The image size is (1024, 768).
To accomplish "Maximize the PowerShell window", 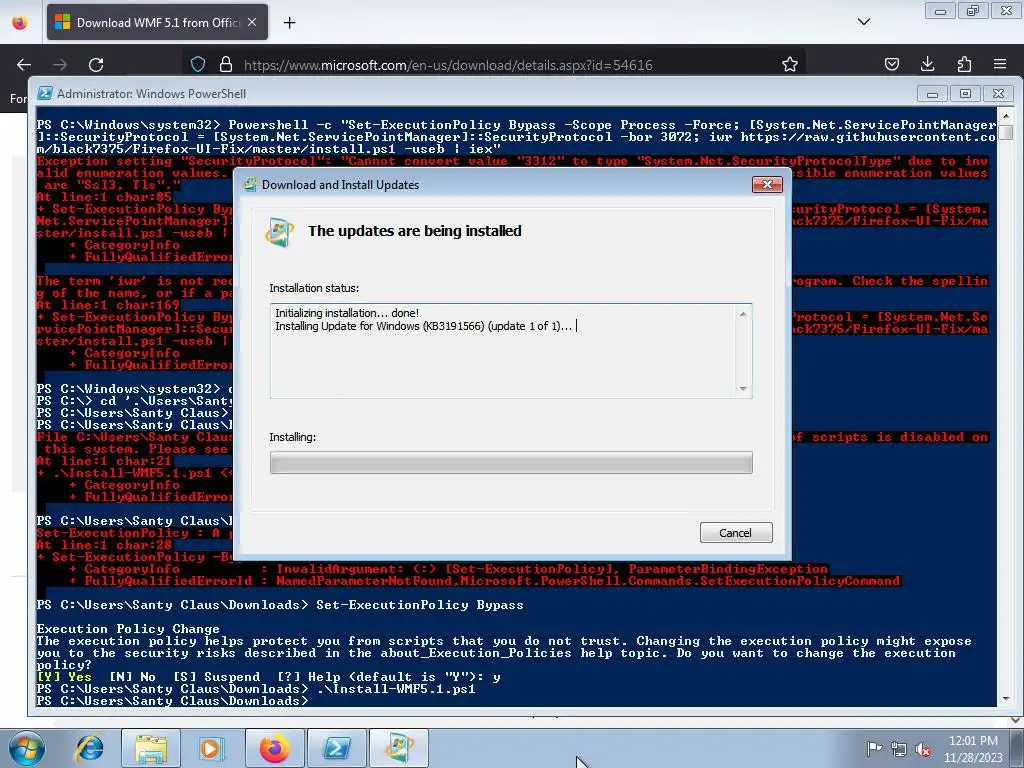I will [965, 94].
